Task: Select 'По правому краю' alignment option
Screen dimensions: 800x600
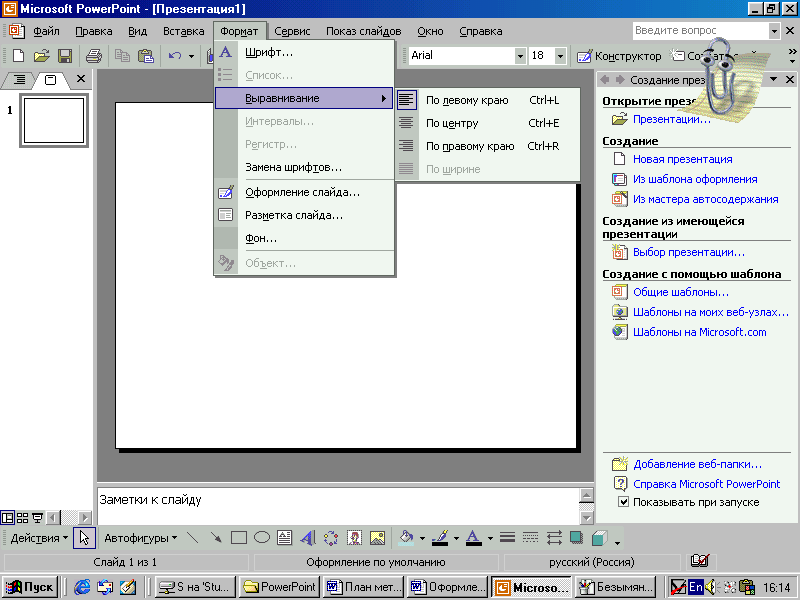Action: 488,146
